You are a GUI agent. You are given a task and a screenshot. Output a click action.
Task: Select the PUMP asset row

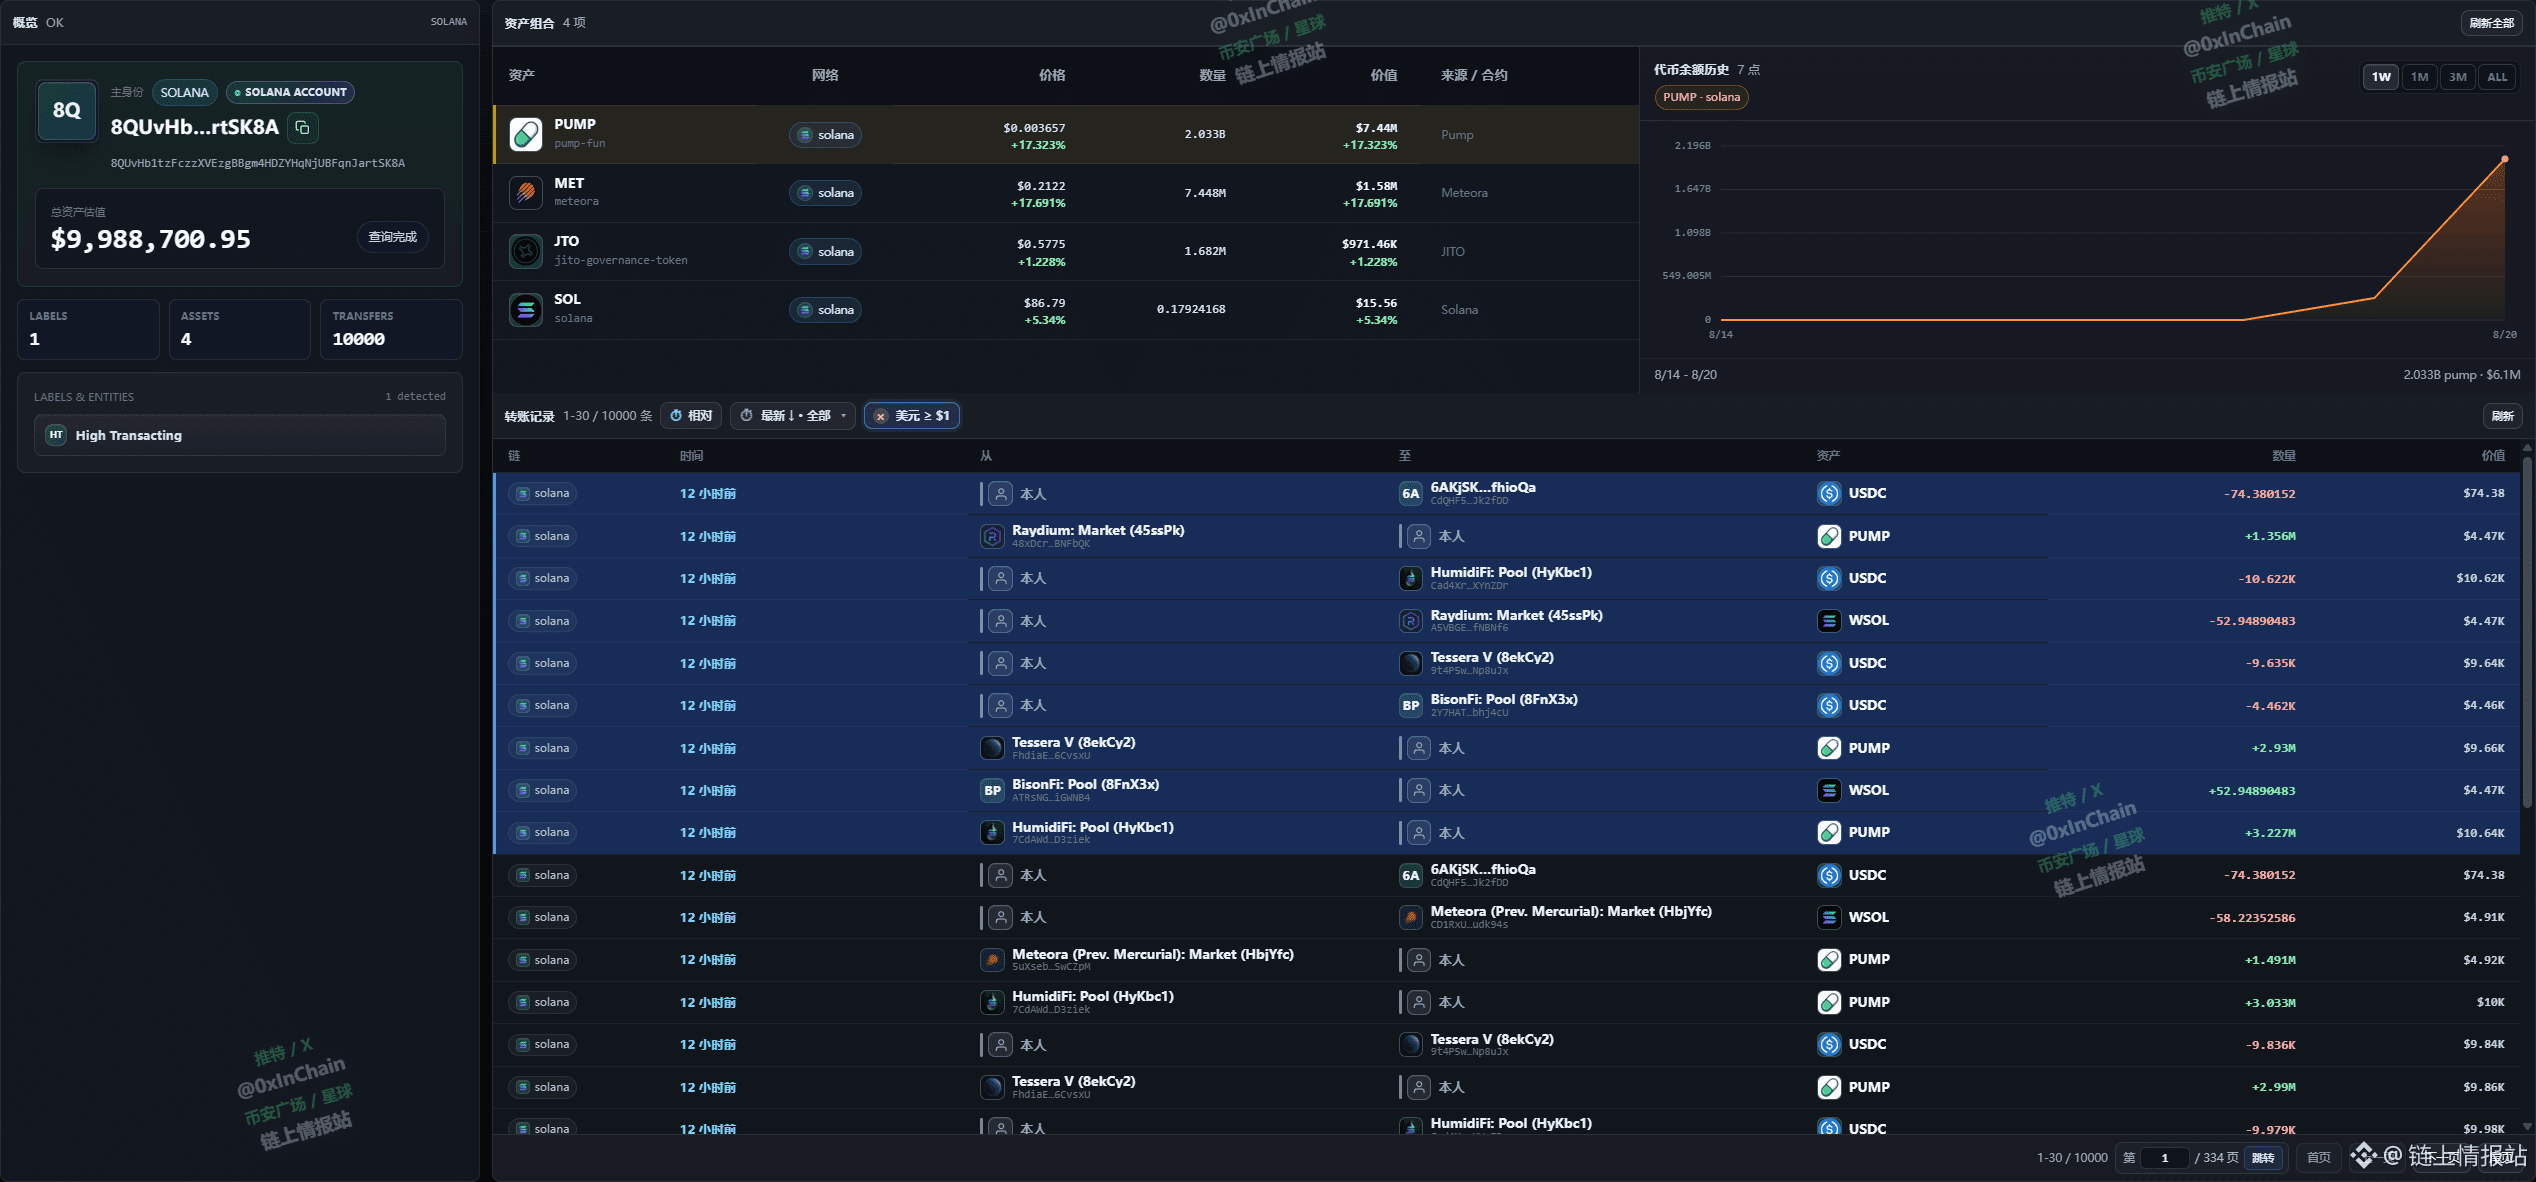pos(1066,135)
